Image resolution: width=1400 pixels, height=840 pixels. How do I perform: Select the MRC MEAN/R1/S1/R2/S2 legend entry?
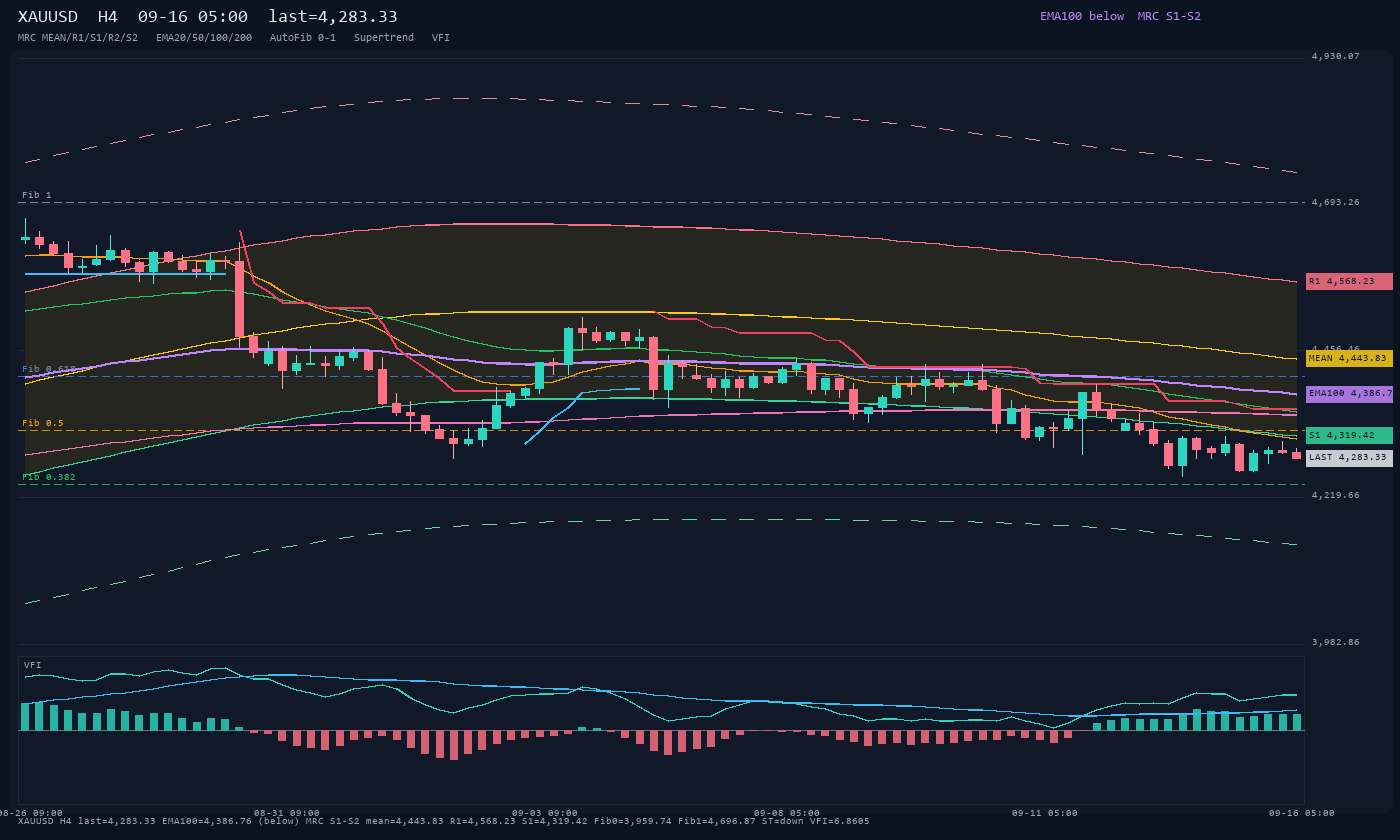coord(78,38)
